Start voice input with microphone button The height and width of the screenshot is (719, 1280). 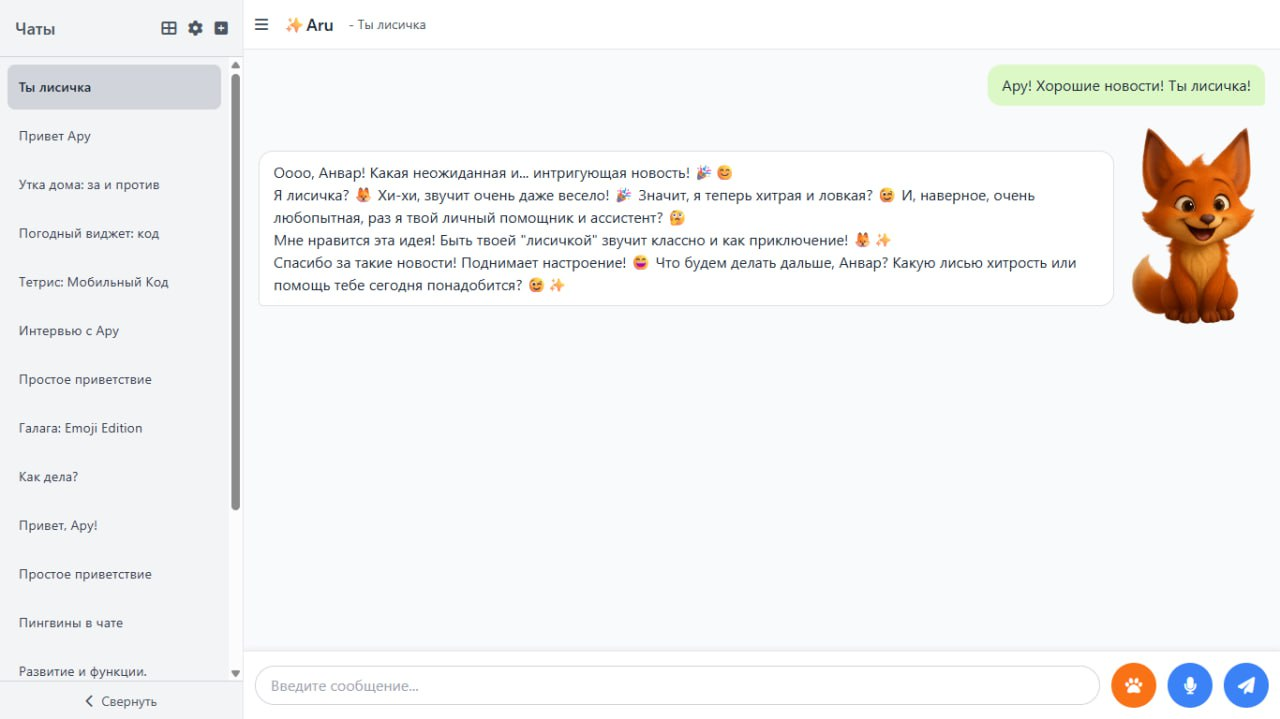click(1190, 686)
